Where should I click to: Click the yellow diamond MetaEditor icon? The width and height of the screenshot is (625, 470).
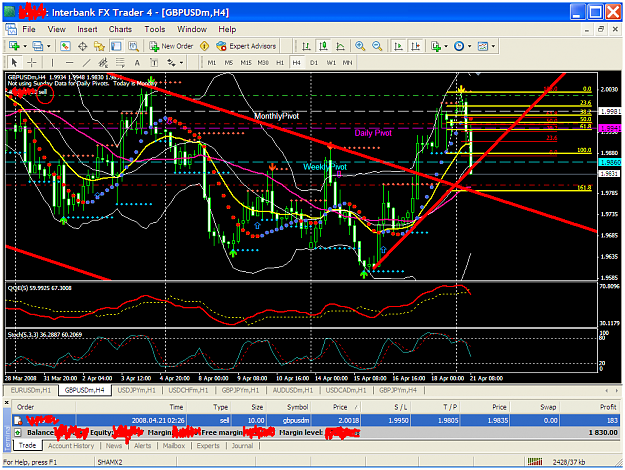(x=204, y=46)
